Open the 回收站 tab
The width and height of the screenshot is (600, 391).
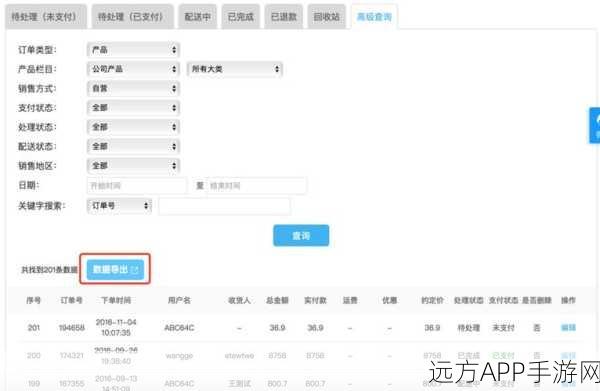(326, 17)
